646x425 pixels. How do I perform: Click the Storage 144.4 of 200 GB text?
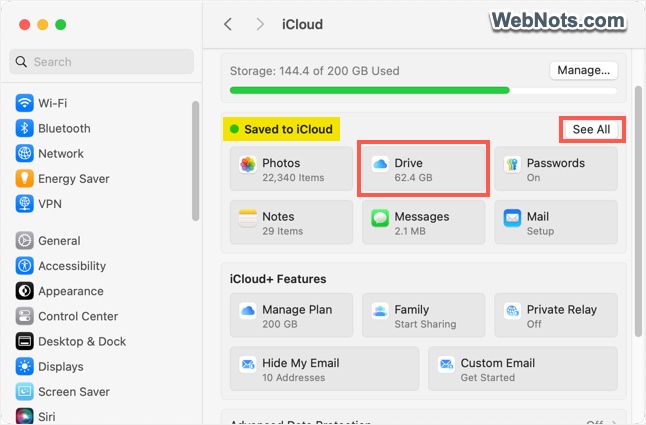pyautogui.click(x=314, y=71)
